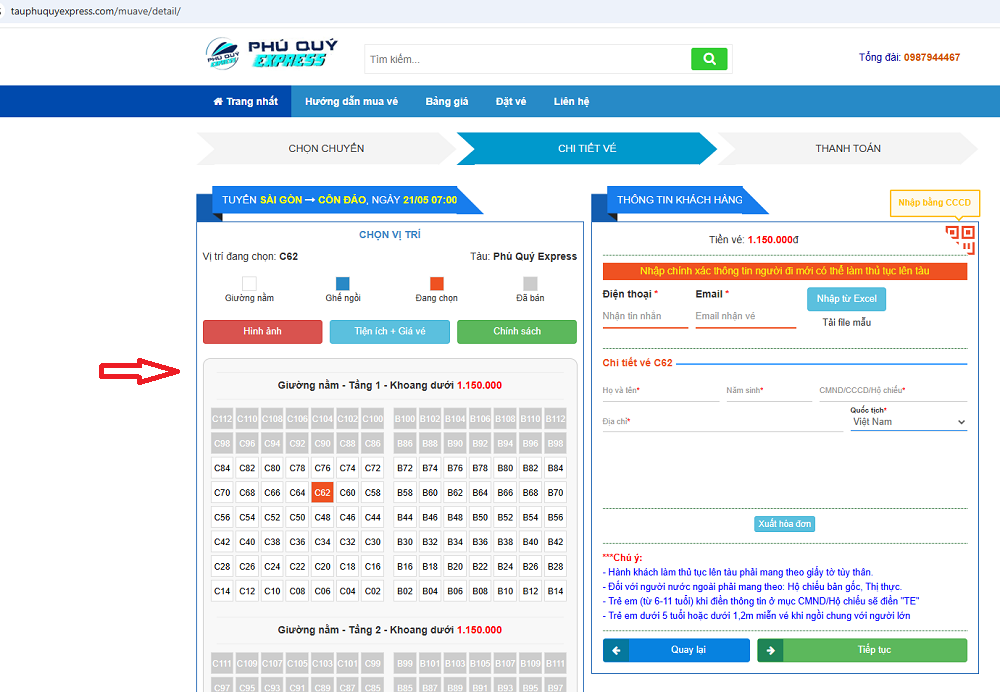This screenshot has height=692, width=1000.
Task: Select seat B22 on deck 1
Action: click(480, 566)
